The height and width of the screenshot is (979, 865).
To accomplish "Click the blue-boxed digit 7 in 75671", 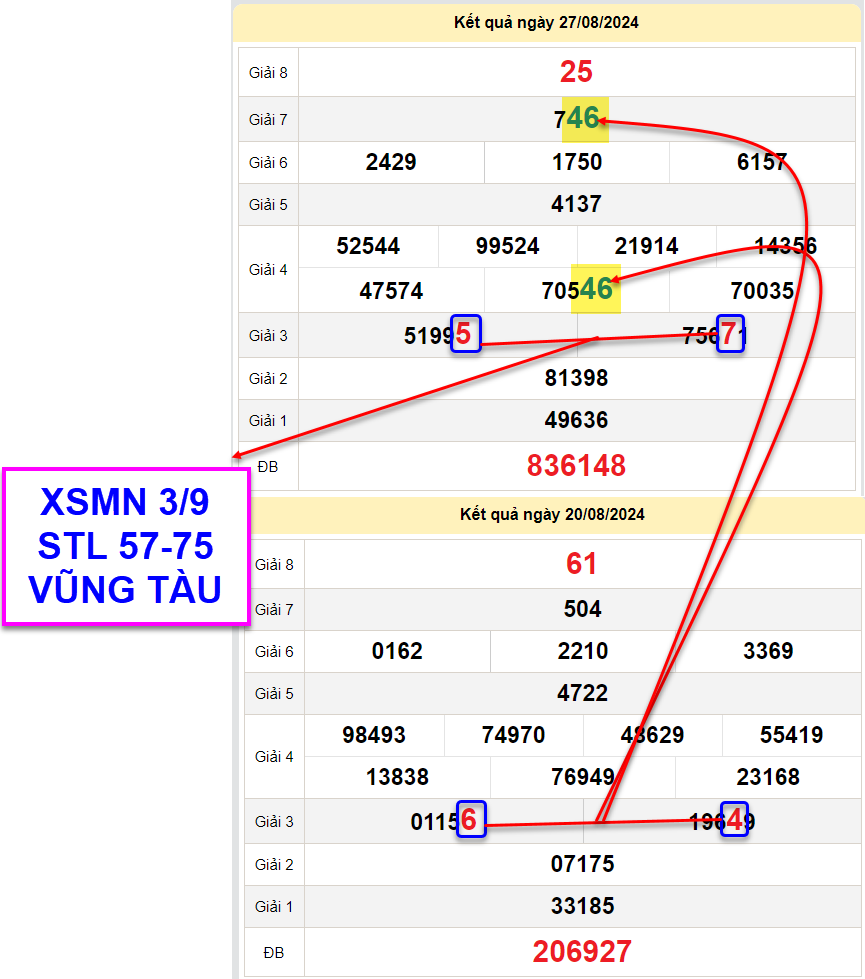I will coord(731,334).
